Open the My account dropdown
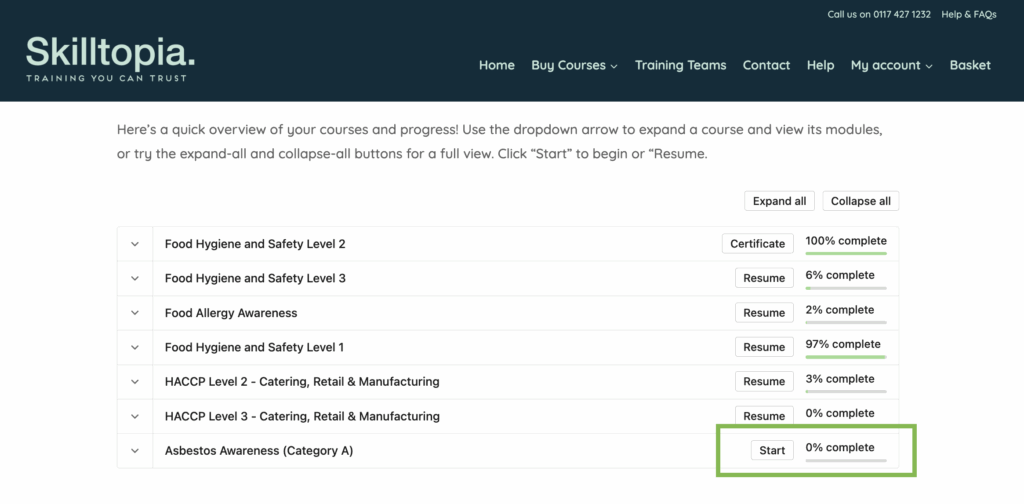The width and height of the screenshot is (1024, 504). click(891, 65)
